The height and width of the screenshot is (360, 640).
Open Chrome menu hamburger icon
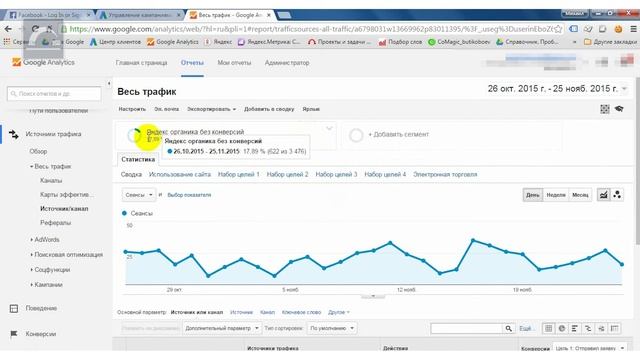[x=633, y=29]
